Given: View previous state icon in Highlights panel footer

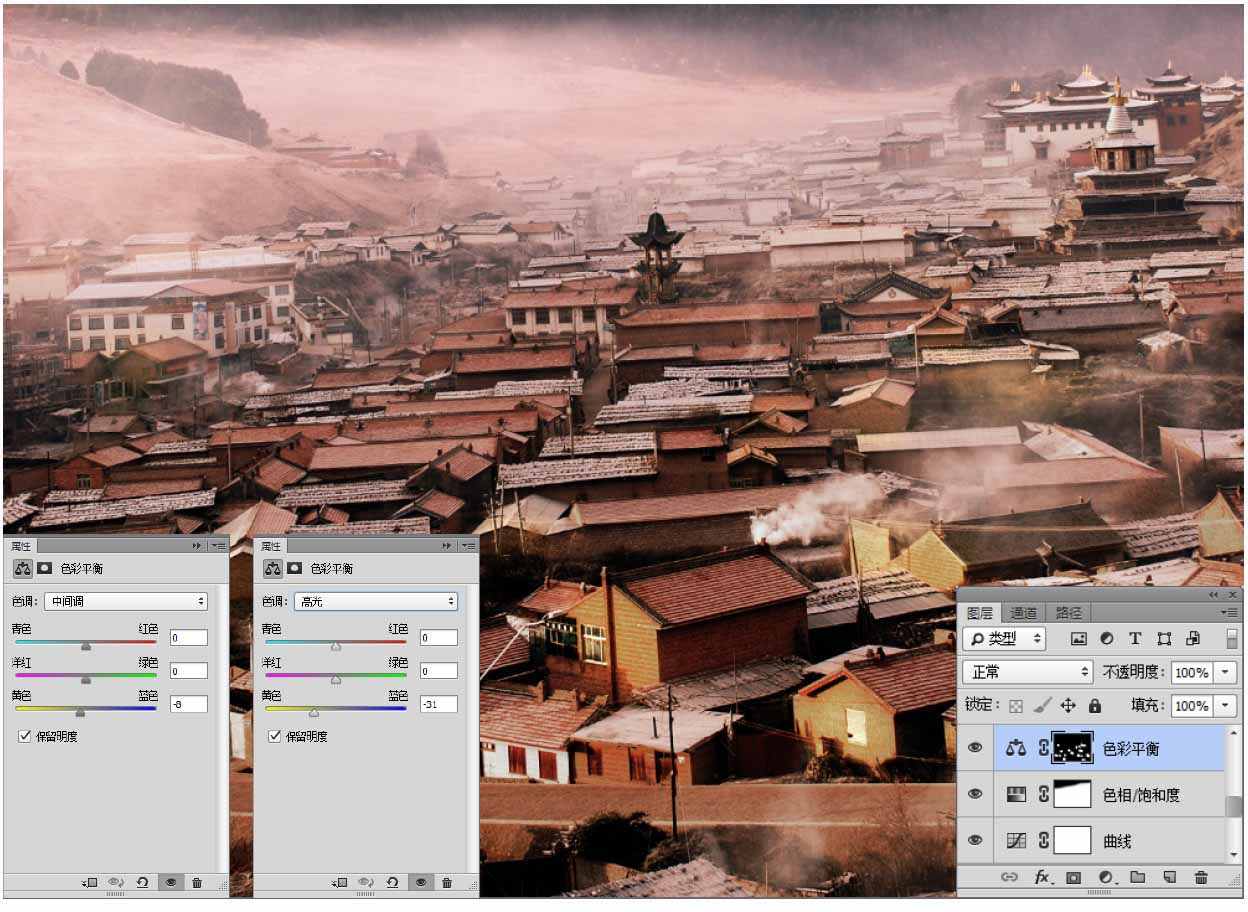Looking at the screenshot, I should click(366, 883).
